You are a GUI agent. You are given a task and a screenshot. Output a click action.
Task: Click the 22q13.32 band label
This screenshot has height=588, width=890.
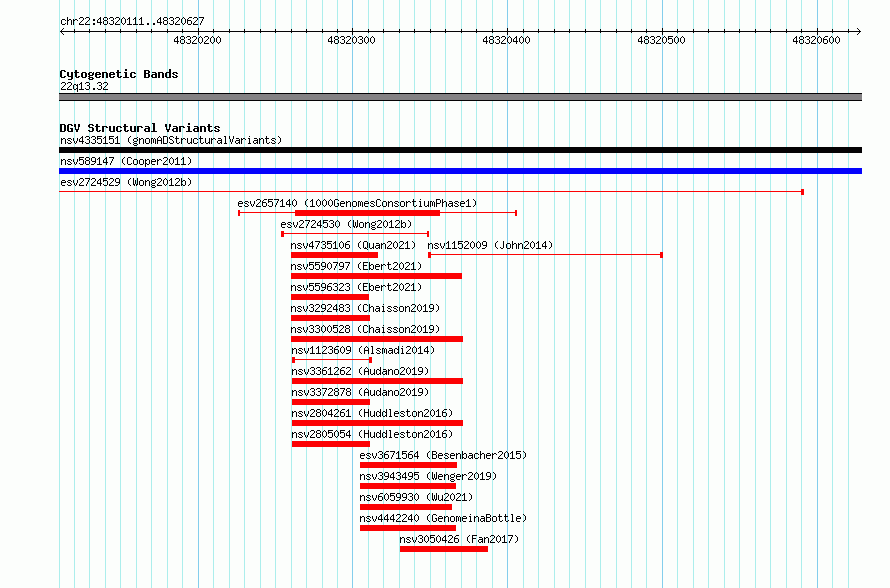(x=84, y=86)
